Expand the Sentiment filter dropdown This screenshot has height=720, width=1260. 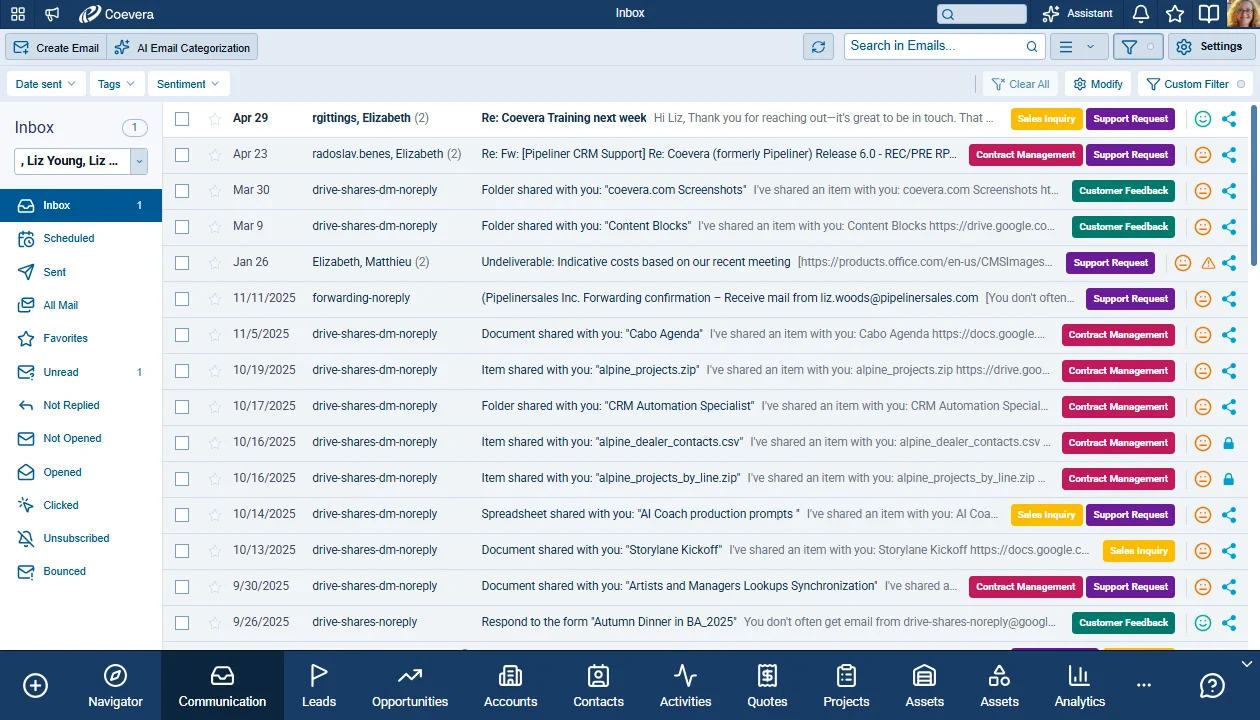tap(189, 84)
